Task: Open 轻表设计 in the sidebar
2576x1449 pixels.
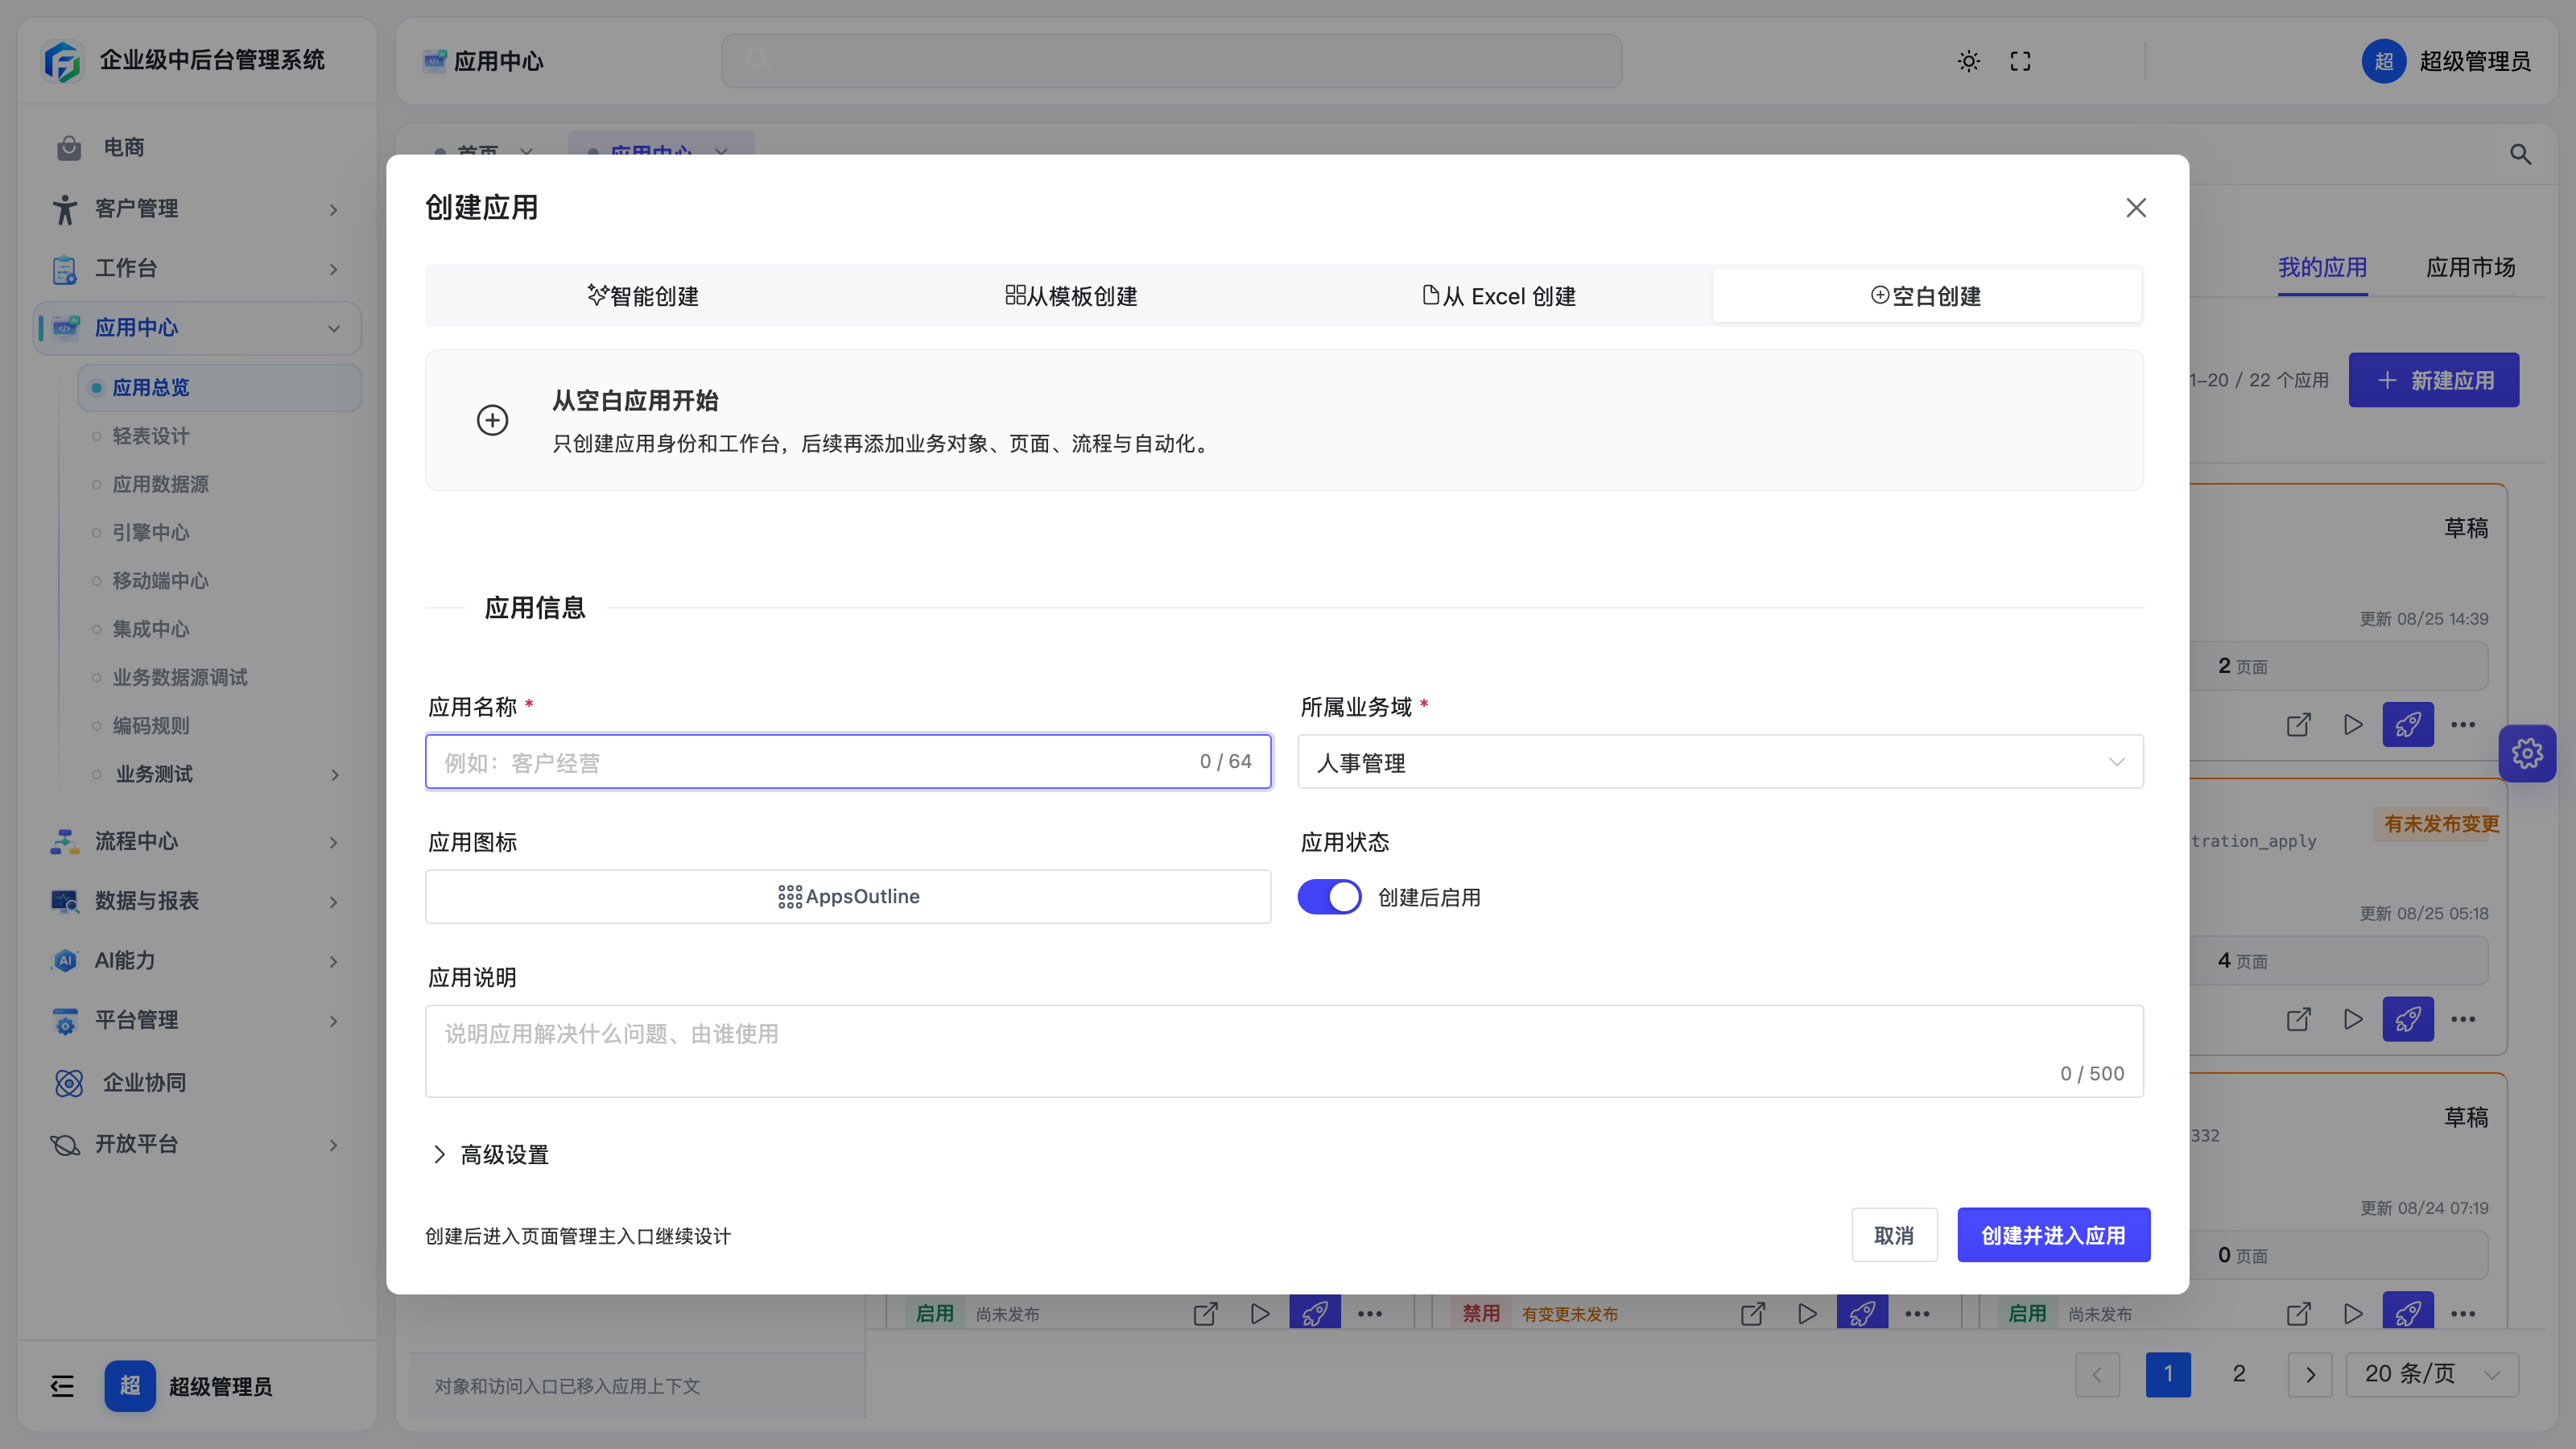Action: coord(150,436)
